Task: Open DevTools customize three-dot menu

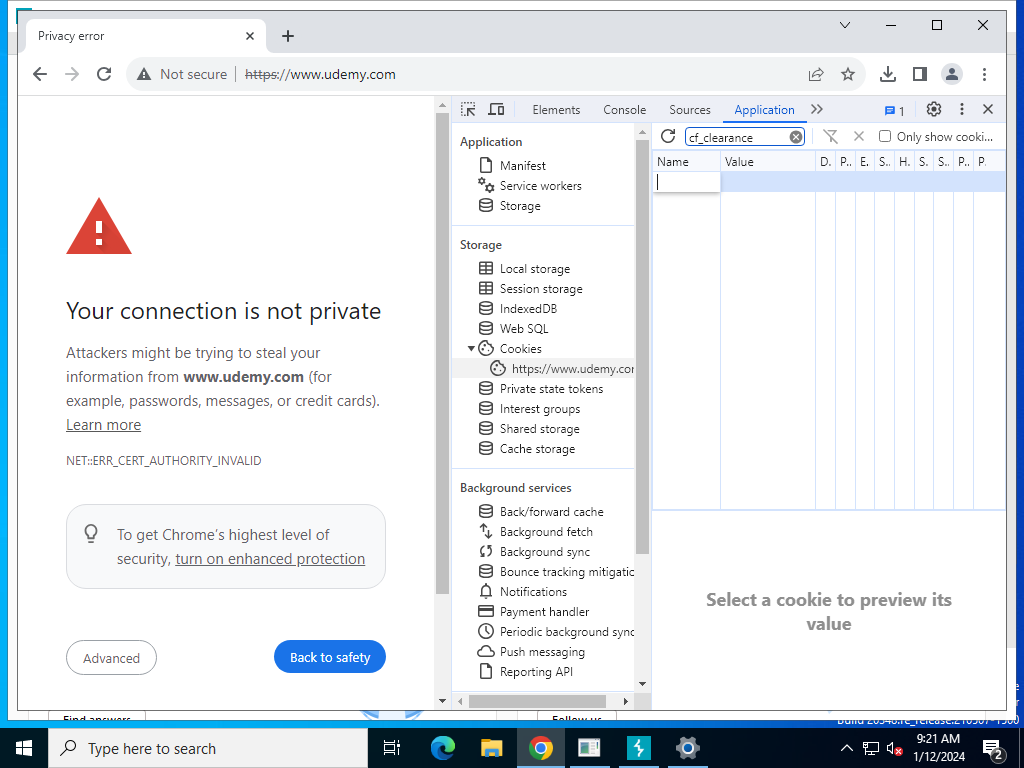Action: [x=961, y=109]
